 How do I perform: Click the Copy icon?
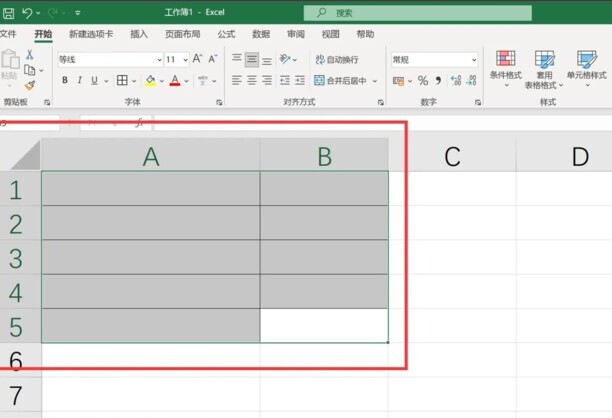[30, 70]
